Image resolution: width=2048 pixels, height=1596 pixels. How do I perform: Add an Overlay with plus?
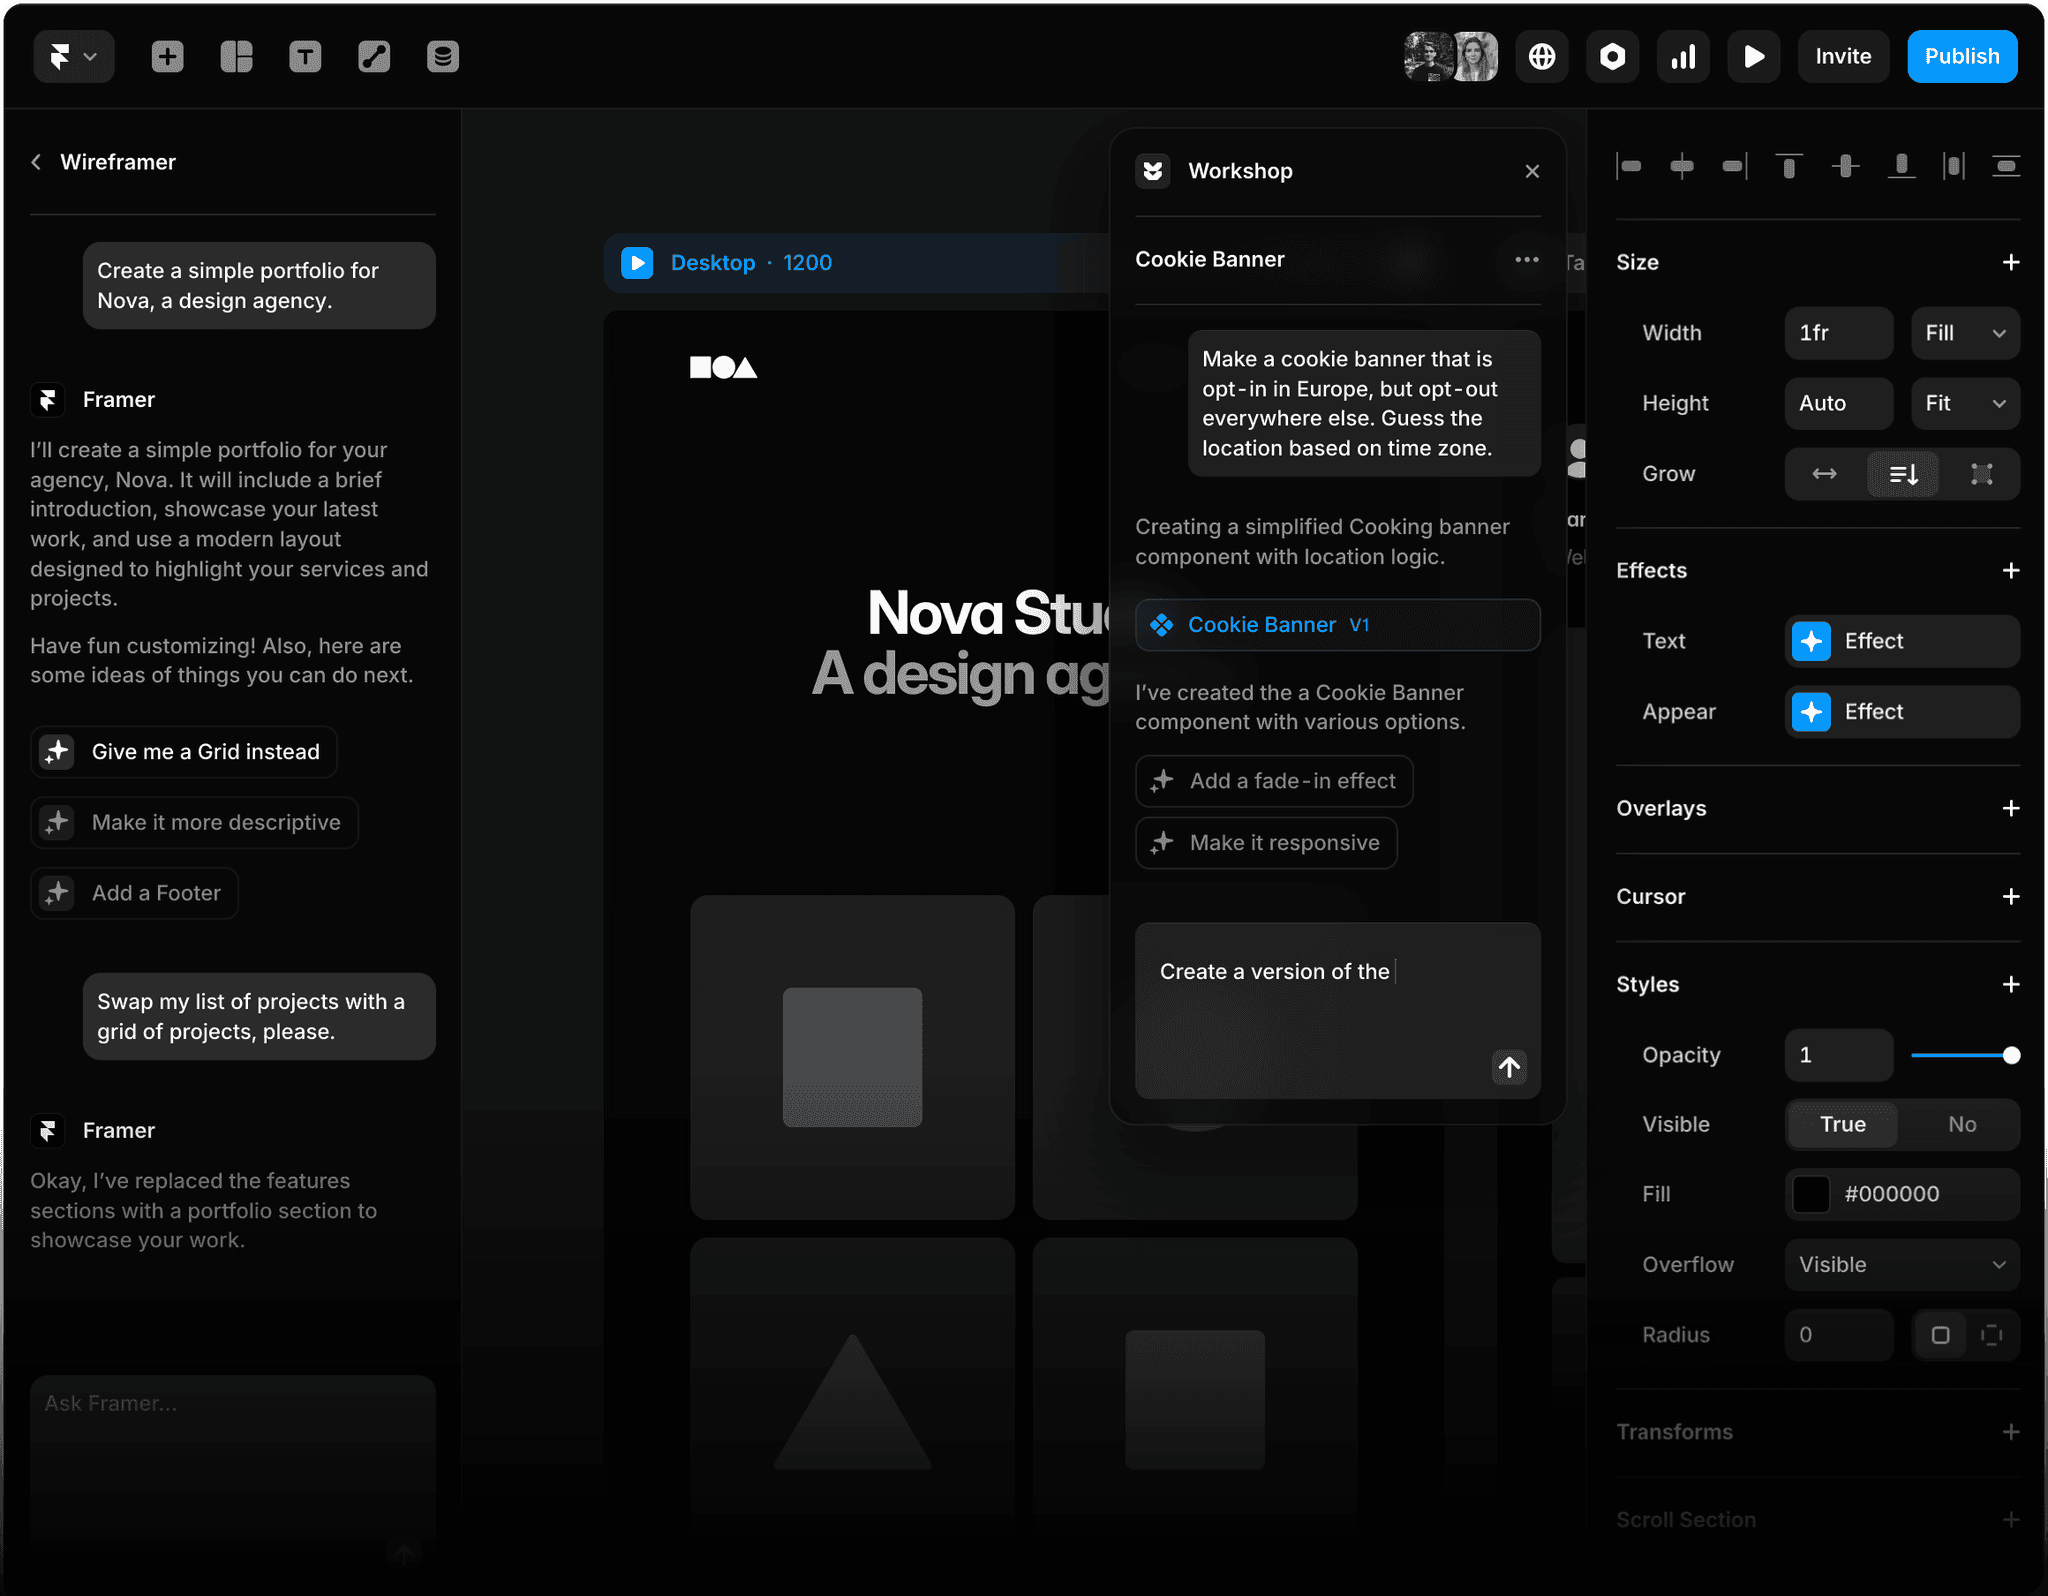point(2011,808)
